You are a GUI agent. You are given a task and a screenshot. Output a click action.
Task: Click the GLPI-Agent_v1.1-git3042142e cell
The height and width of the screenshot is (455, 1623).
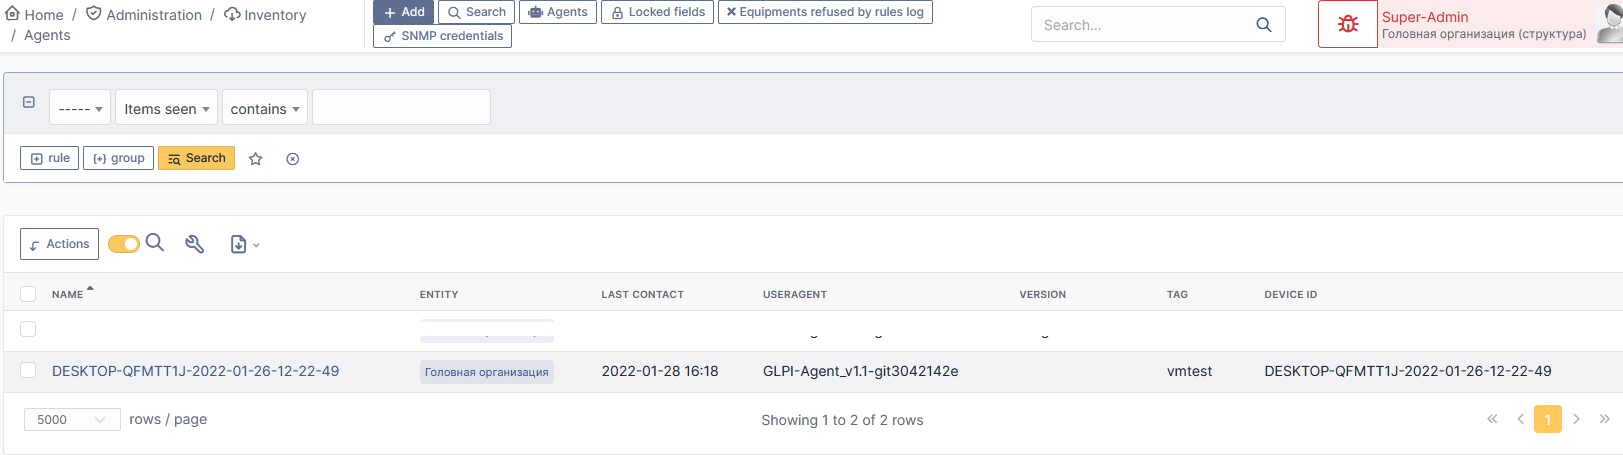click(x=861, y=371)
